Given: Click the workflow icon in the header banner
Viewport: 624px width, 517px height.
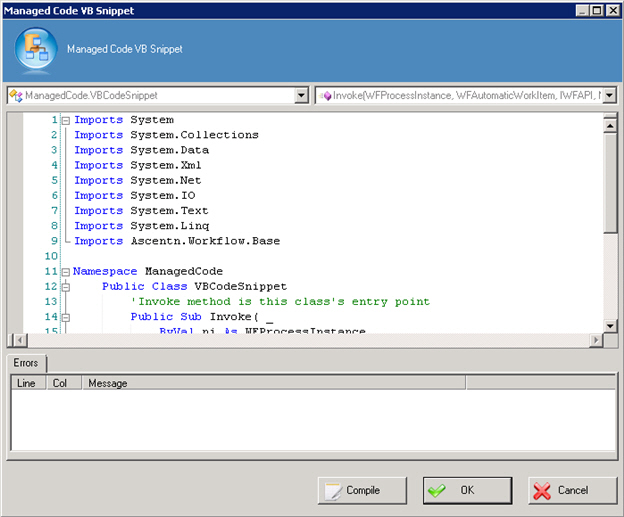Looking at the screenshot, I should [x=36, y=48].
